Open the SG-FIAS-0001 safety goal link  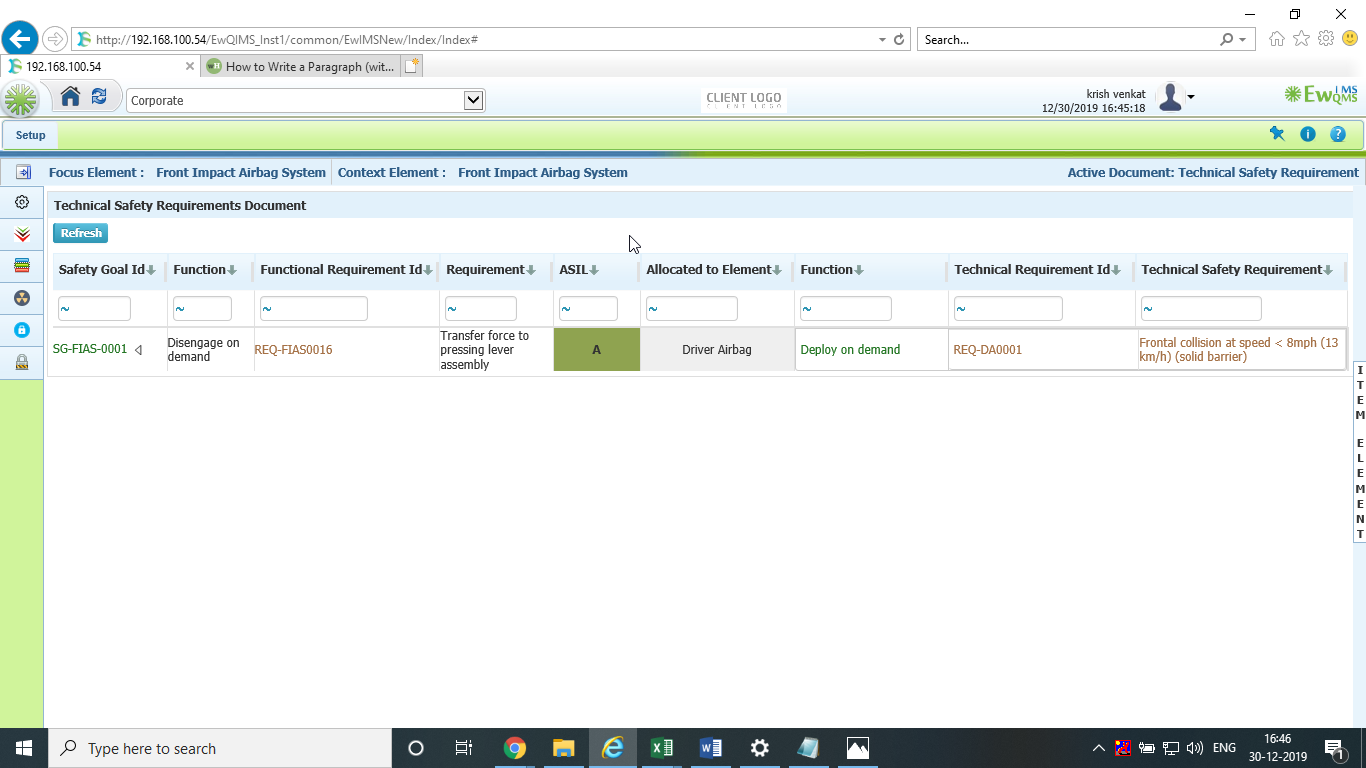(90, 349)
